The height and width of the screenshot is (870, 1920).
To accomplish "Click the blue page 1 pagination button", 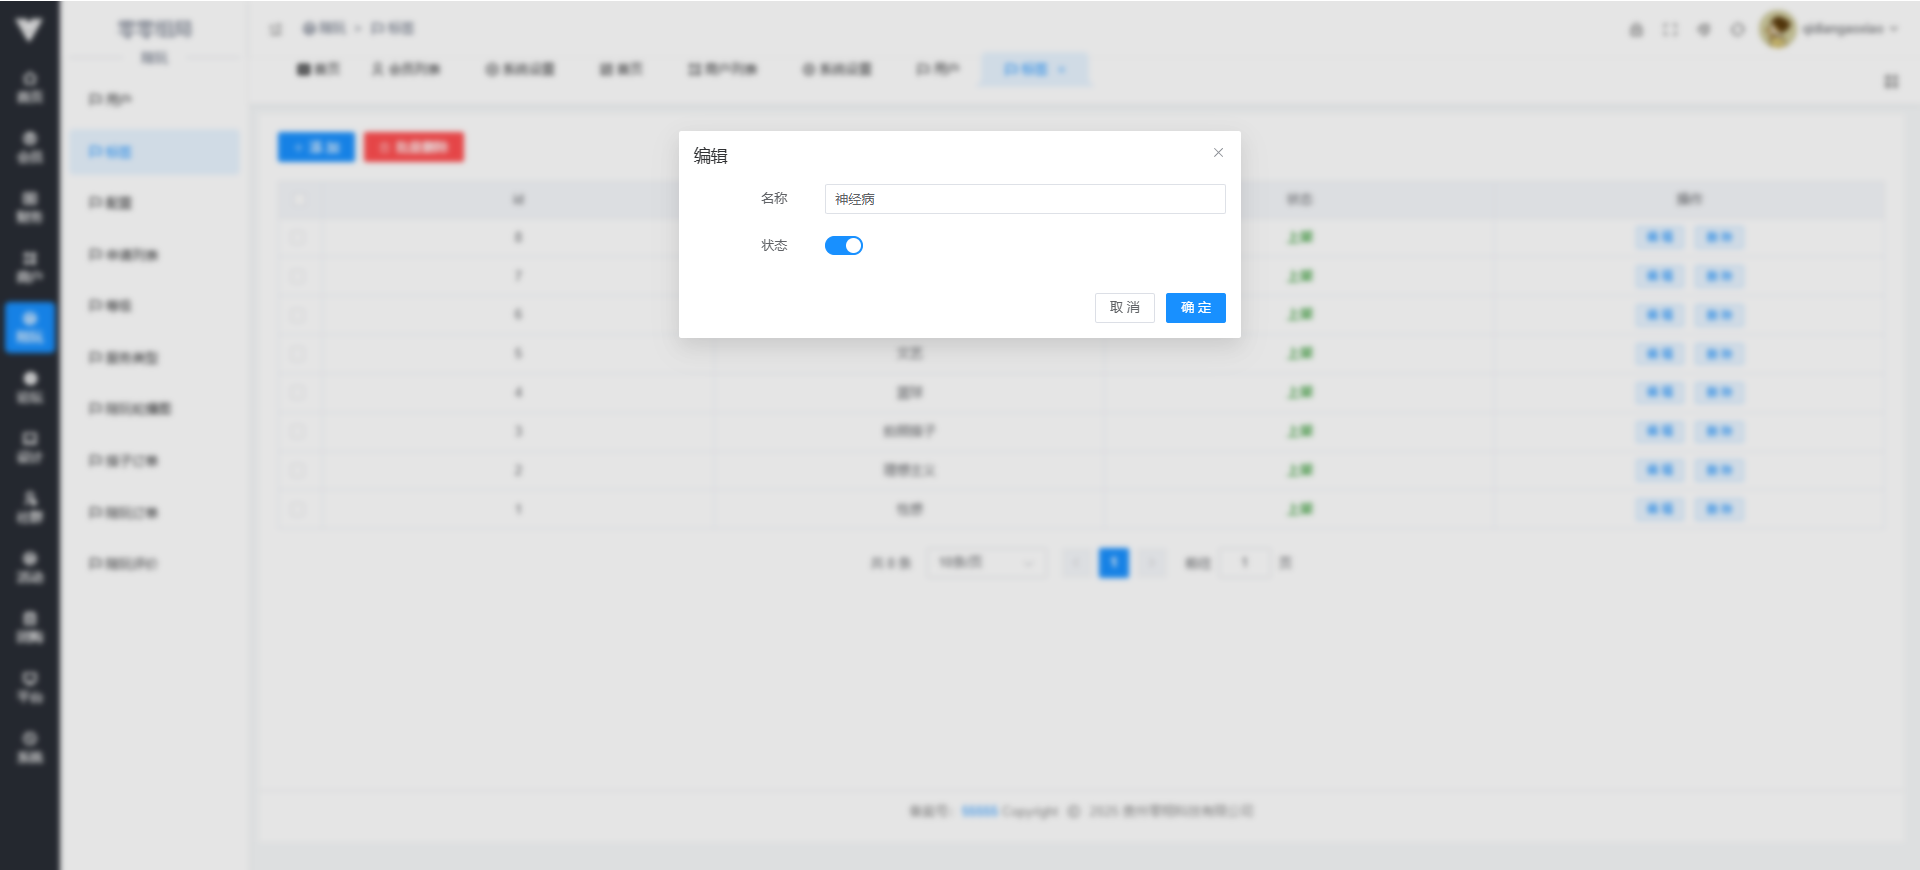I will coord(1113,563).
